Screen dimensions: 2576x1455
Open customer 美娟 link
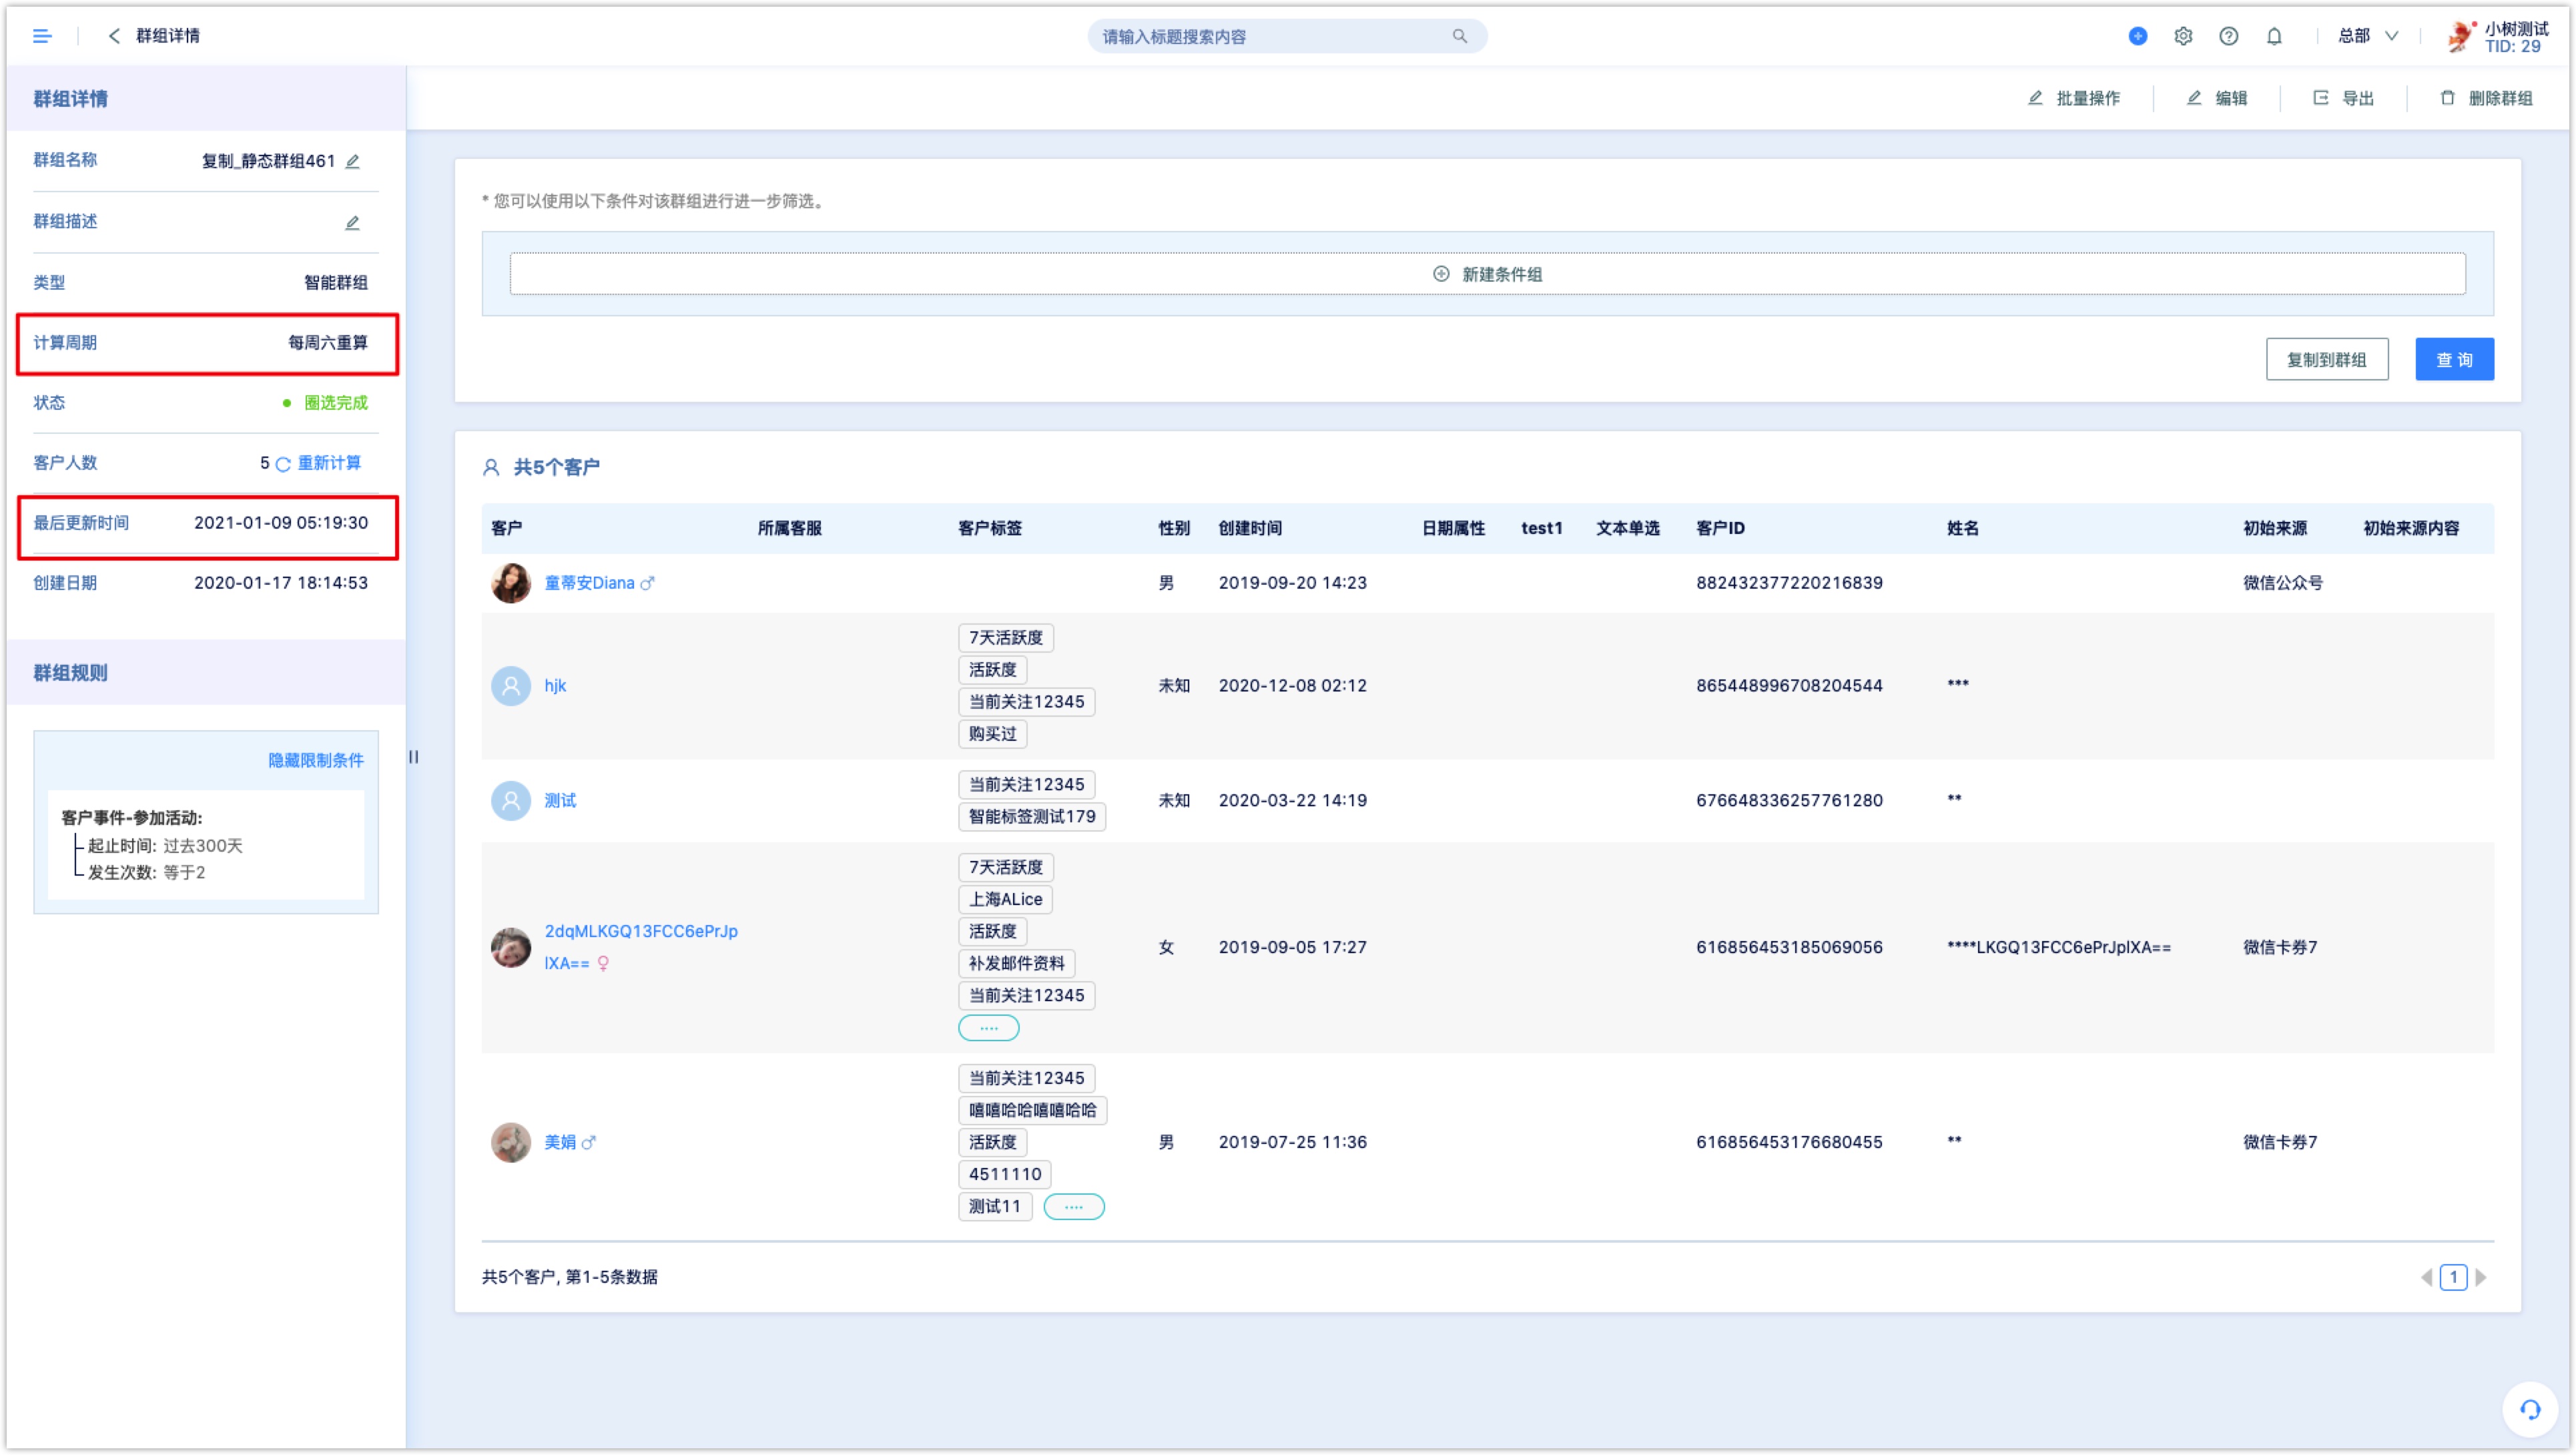(x=560, y=1142)
